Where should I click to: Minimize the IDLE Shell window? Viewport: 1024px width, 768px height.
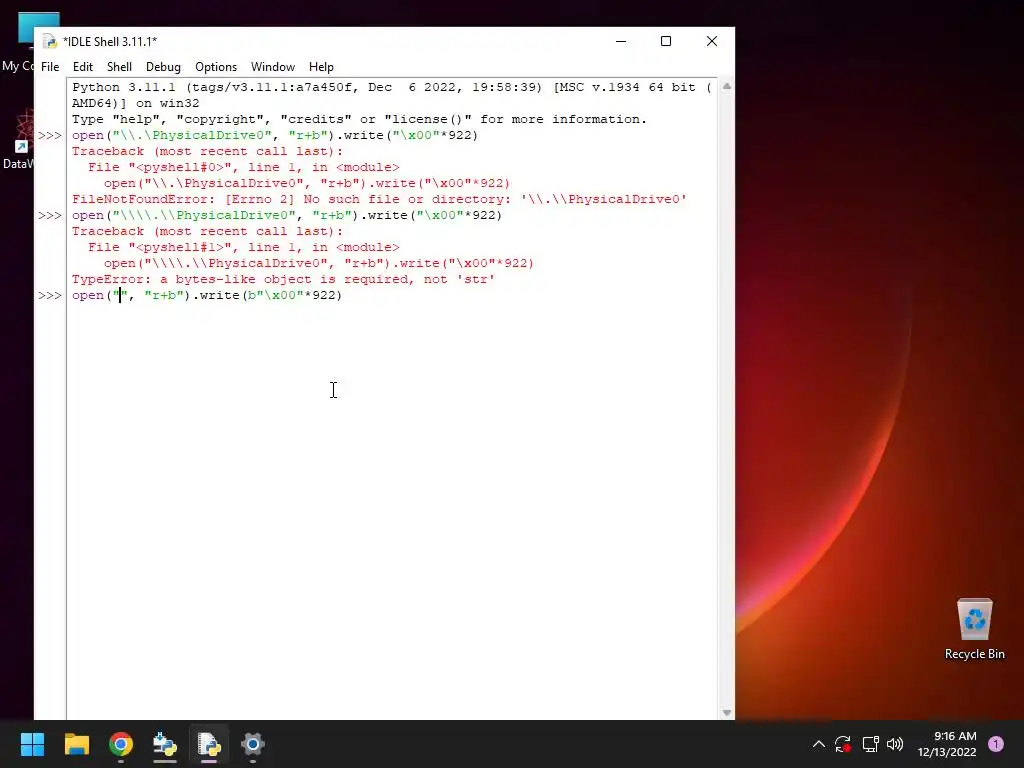[620, 41]
